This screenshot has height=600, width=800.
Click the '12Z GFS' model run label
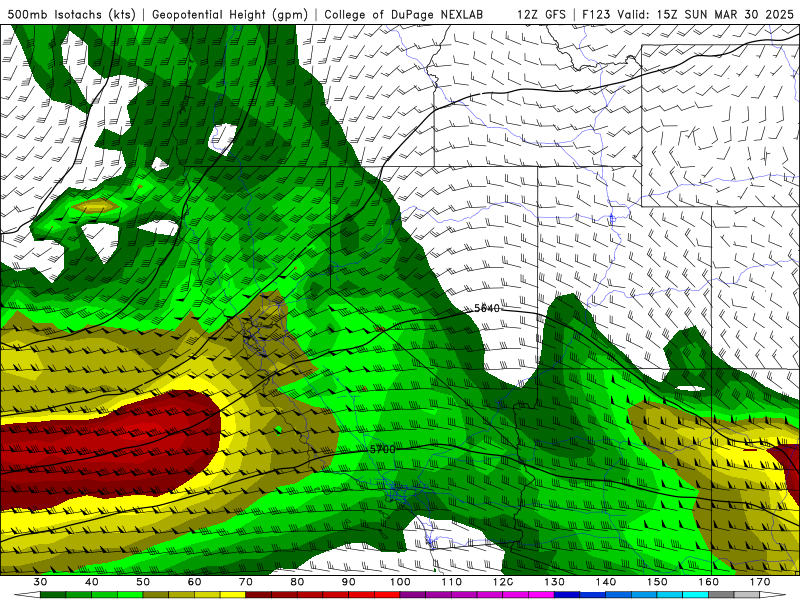click(541, 15)
